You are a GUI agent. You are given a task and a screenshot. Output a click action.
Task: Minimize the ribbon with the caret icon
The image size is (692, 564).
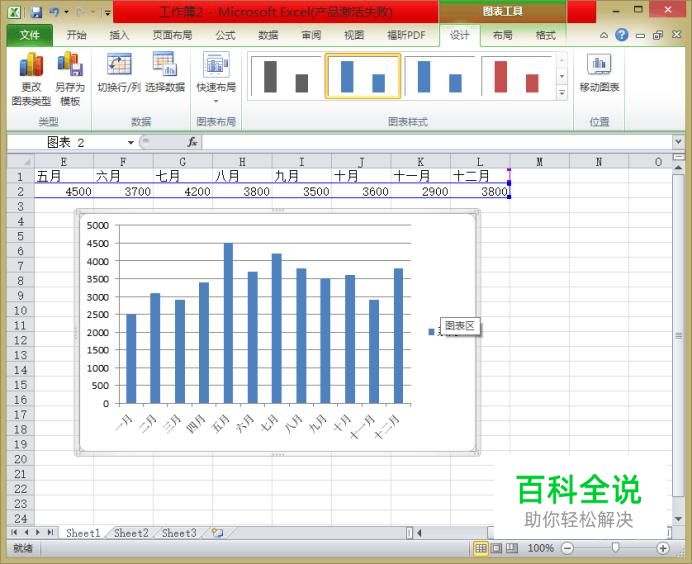(604, 35)
